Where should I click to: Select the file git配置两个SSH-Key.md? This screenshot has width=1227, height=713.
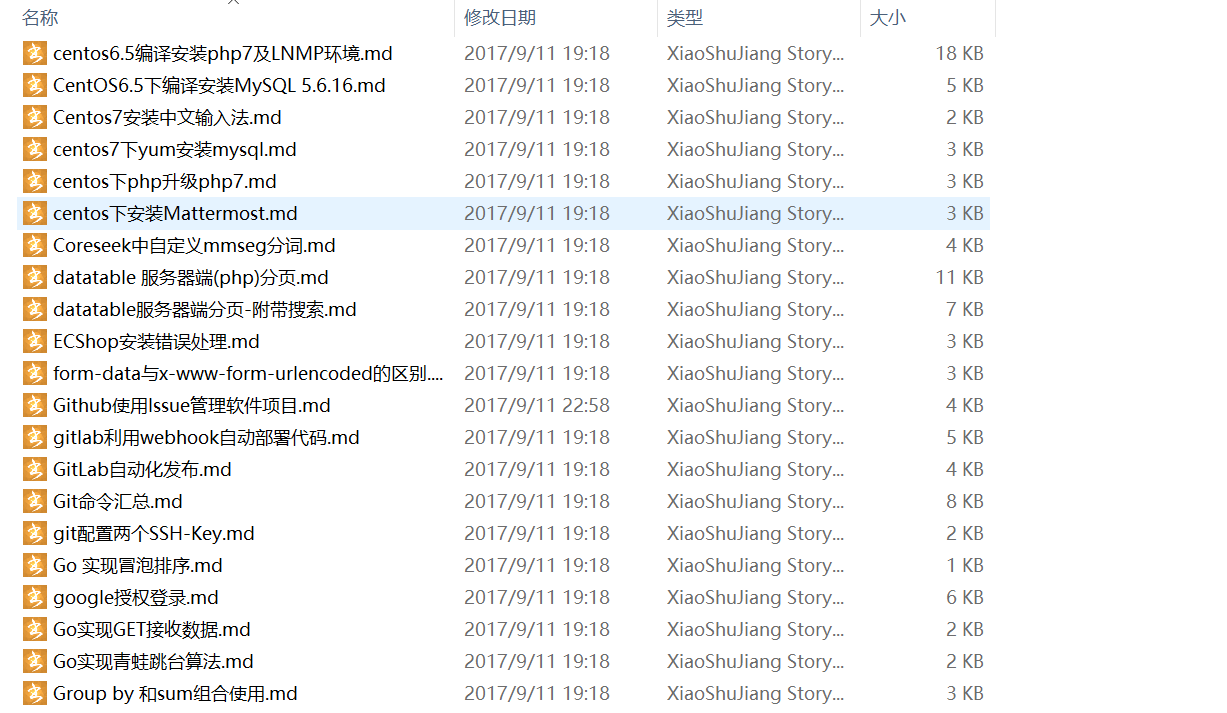tap(154, 533)
